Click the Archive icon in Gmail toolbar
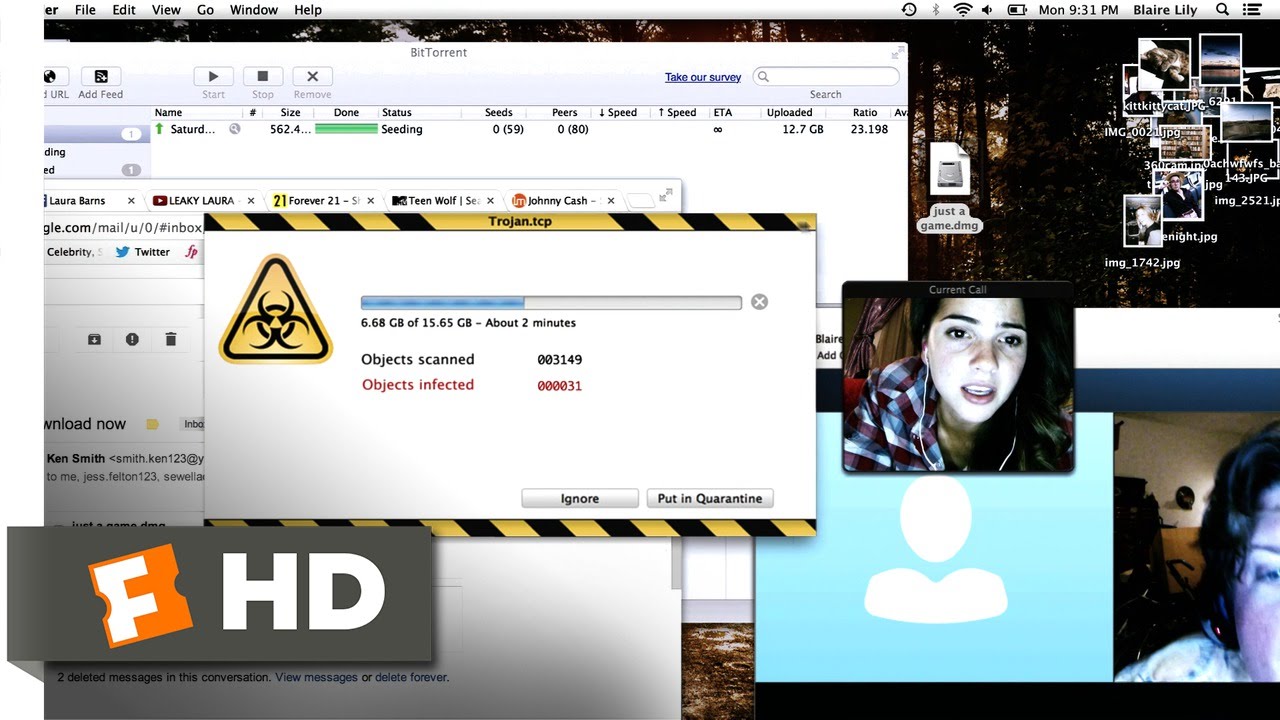 coord(94,340)
